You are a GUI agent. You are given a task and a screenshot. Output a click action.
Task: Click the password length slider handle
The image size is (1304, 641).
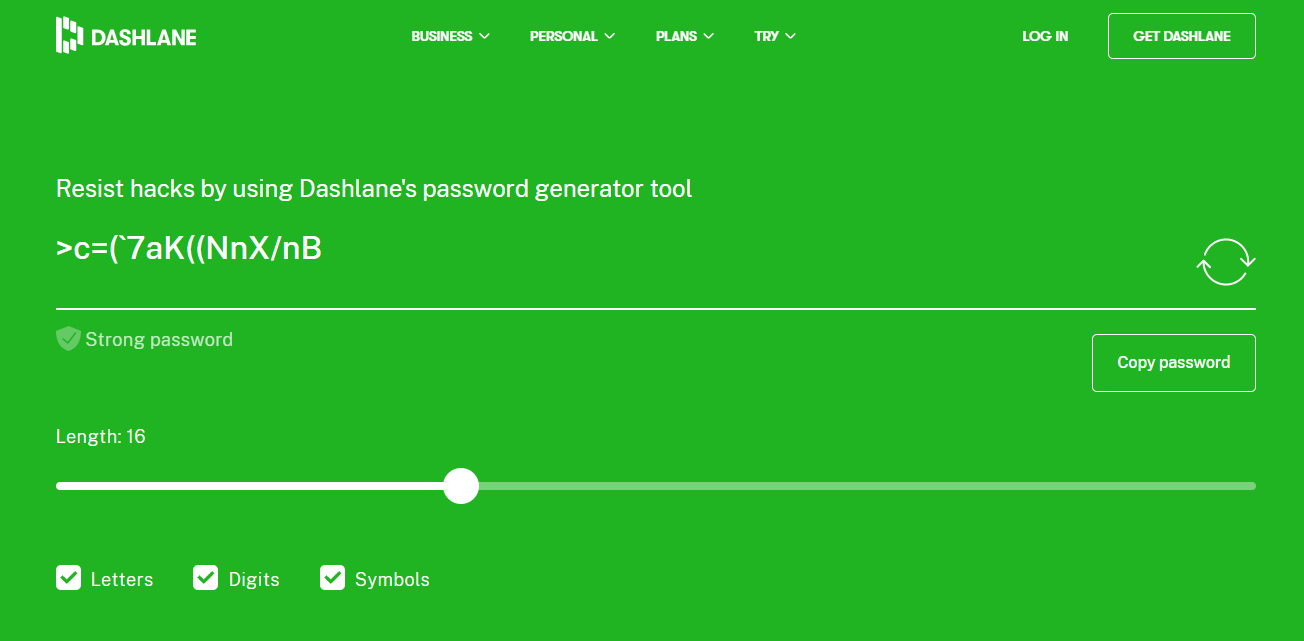pos(461,486)
